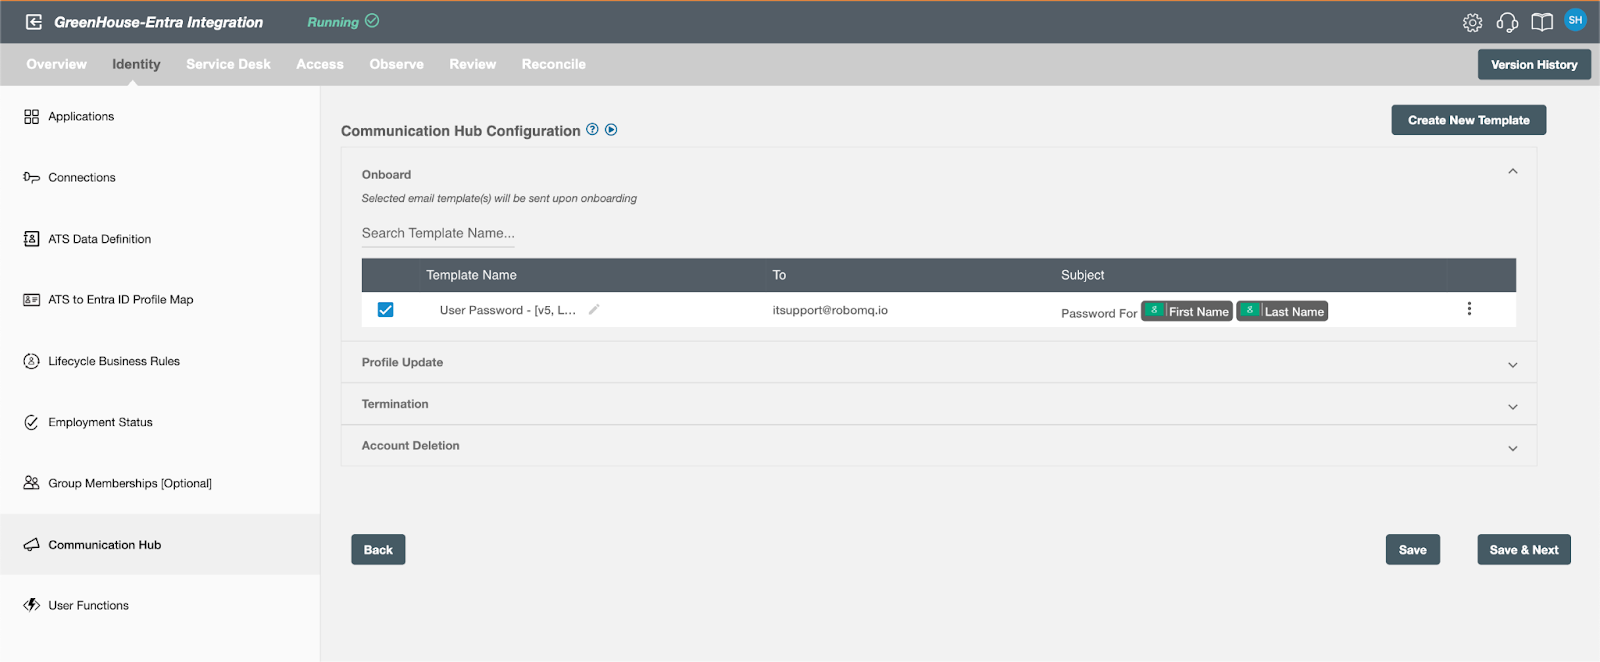Collapse the Onboard section
This screenshot has height=662, width=1600.
point(1512,172)
